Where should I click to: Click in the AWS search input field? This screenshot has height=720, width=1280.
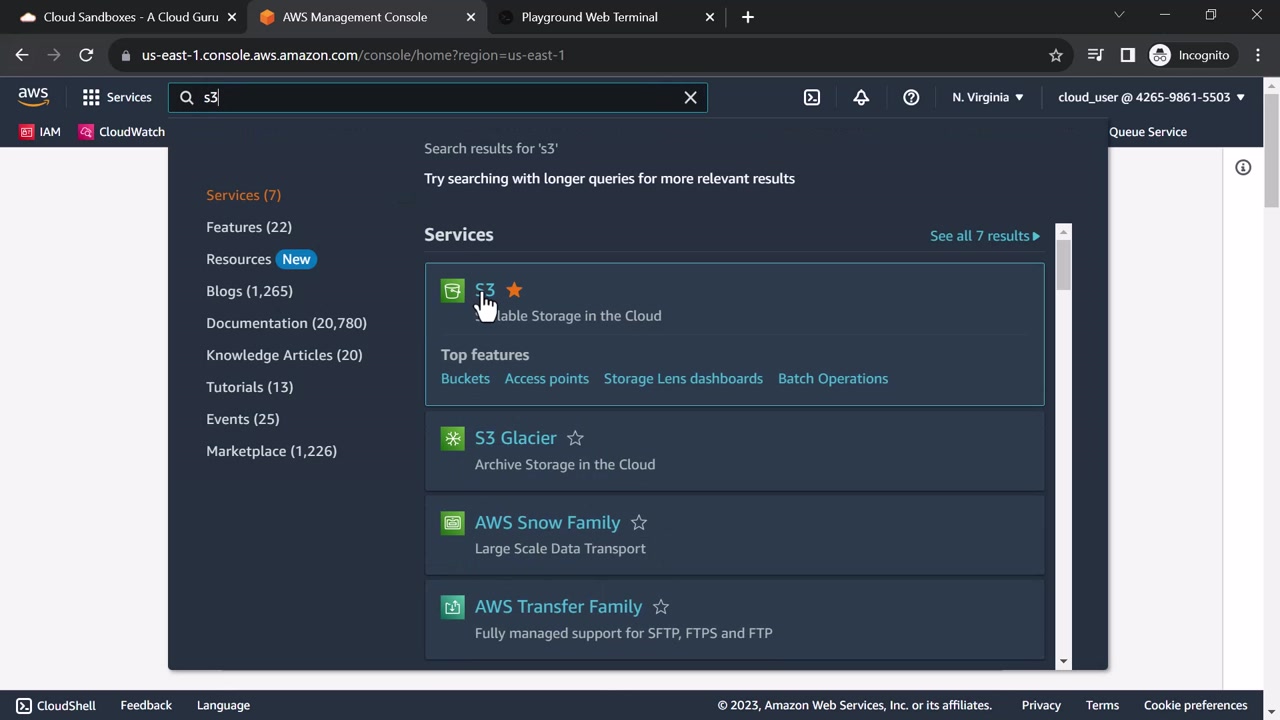(440, 97)
